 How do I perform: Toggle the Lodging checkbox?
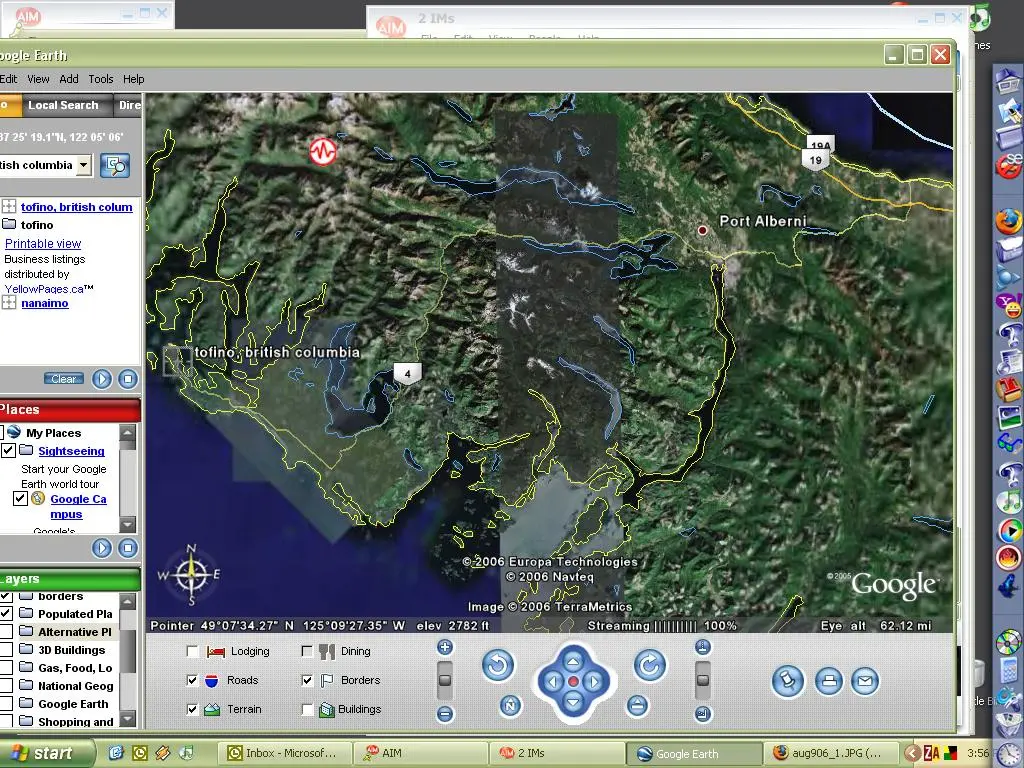click(x=193, y=651)
